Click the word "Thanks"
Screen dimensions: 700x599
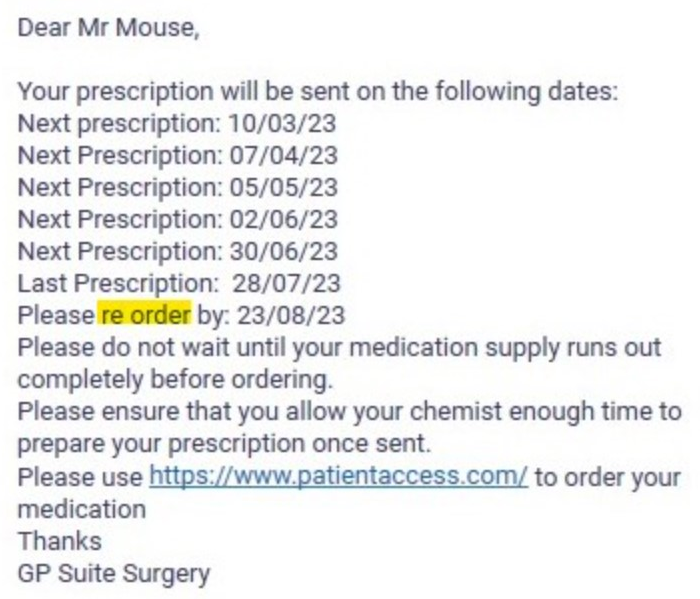60,541
